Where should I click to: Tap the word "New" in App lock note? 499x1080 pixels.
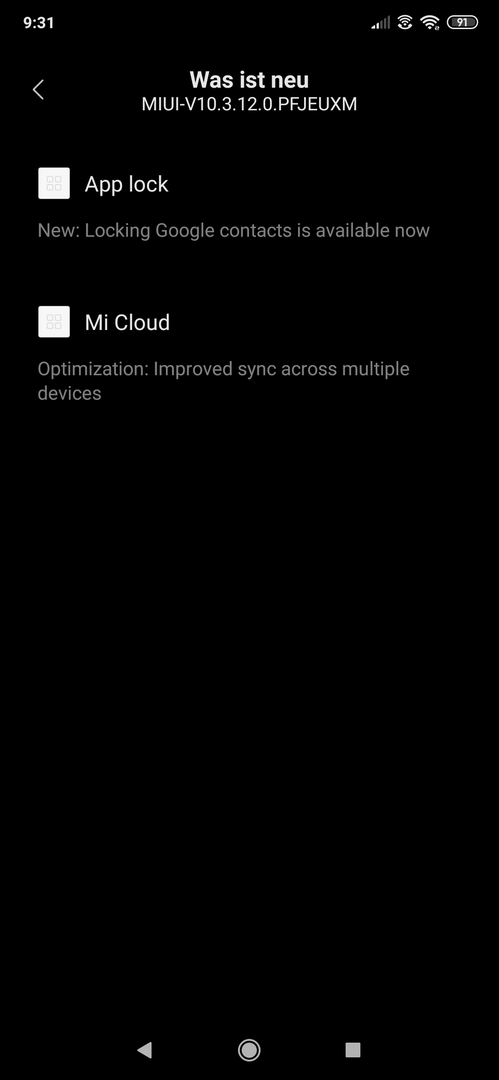pos(57,230)
